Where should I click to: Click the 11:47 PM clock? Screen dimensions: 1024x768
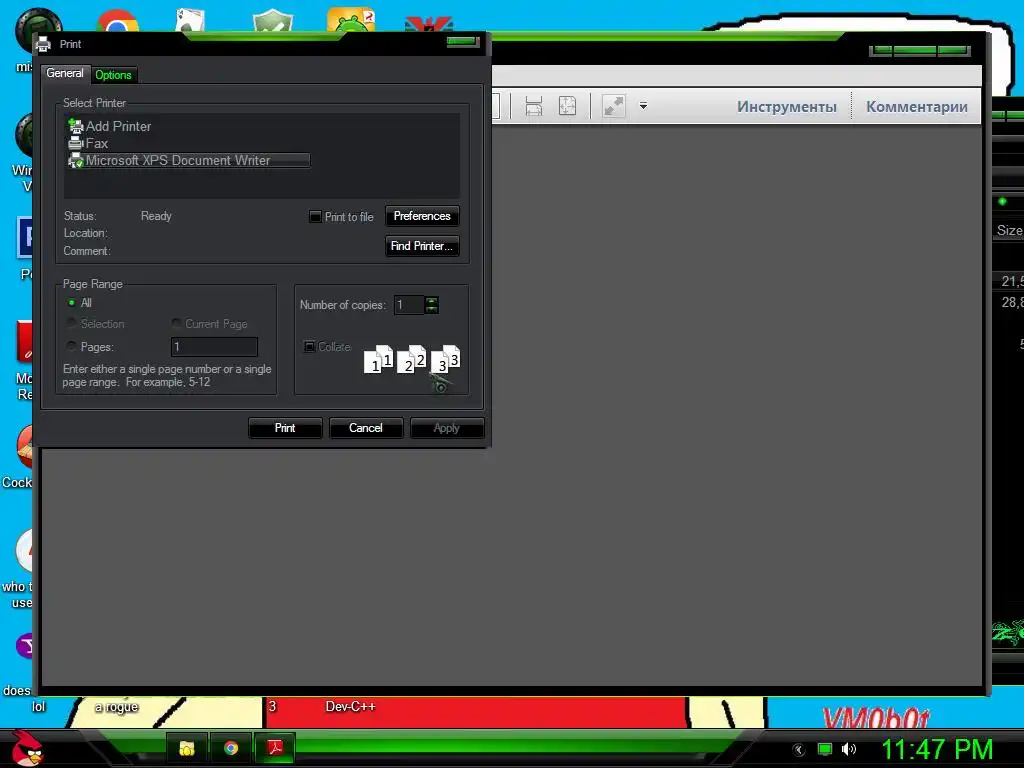click(x=937, y=750)
